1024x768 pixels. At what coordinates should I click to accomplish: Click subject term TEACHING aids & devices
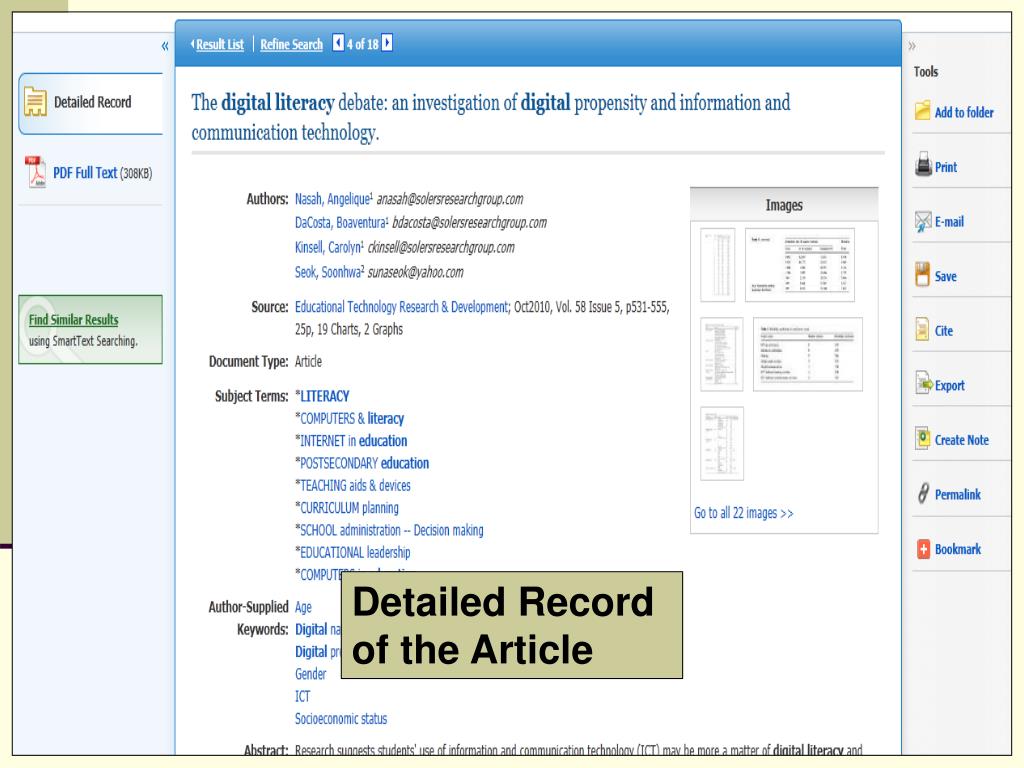click(355, 485)
